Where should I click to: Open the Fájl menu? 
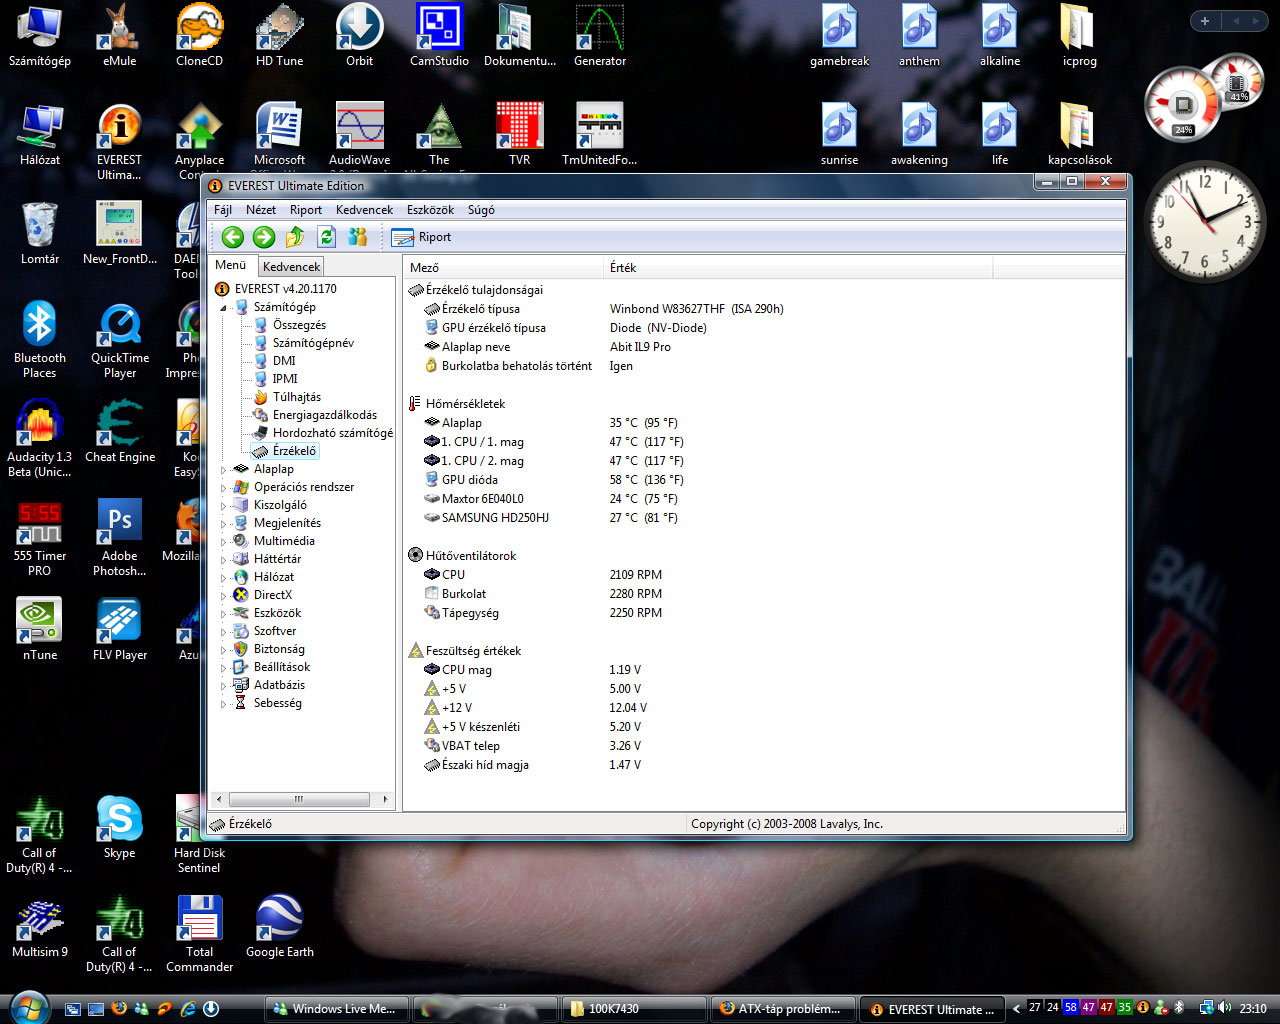tap(223, 210)
